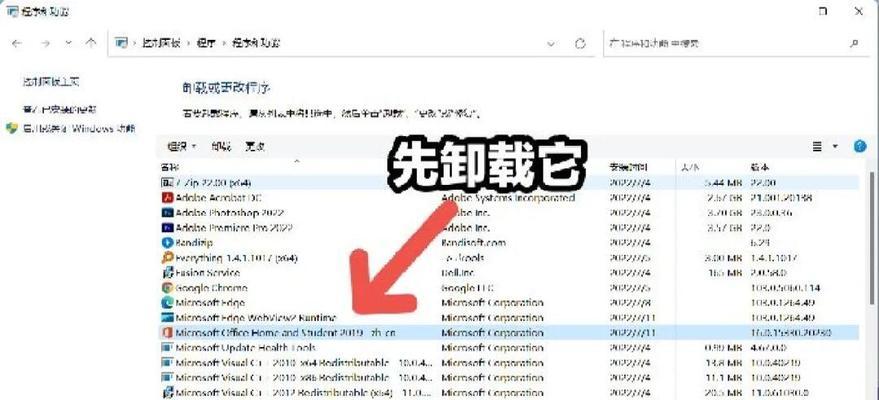879x400 pixels.
Task: Refresh the address bar location
Action: click(580, 44)
